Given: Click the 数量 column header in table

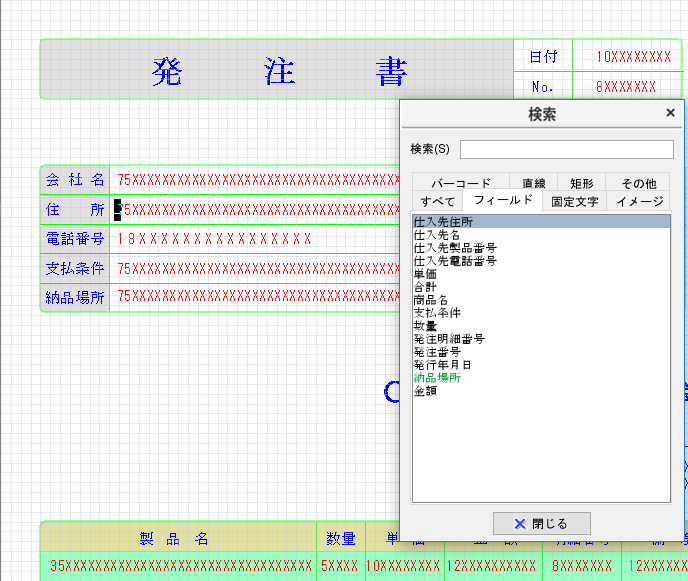Looking at the screenshot, I should tap(341, 538).
